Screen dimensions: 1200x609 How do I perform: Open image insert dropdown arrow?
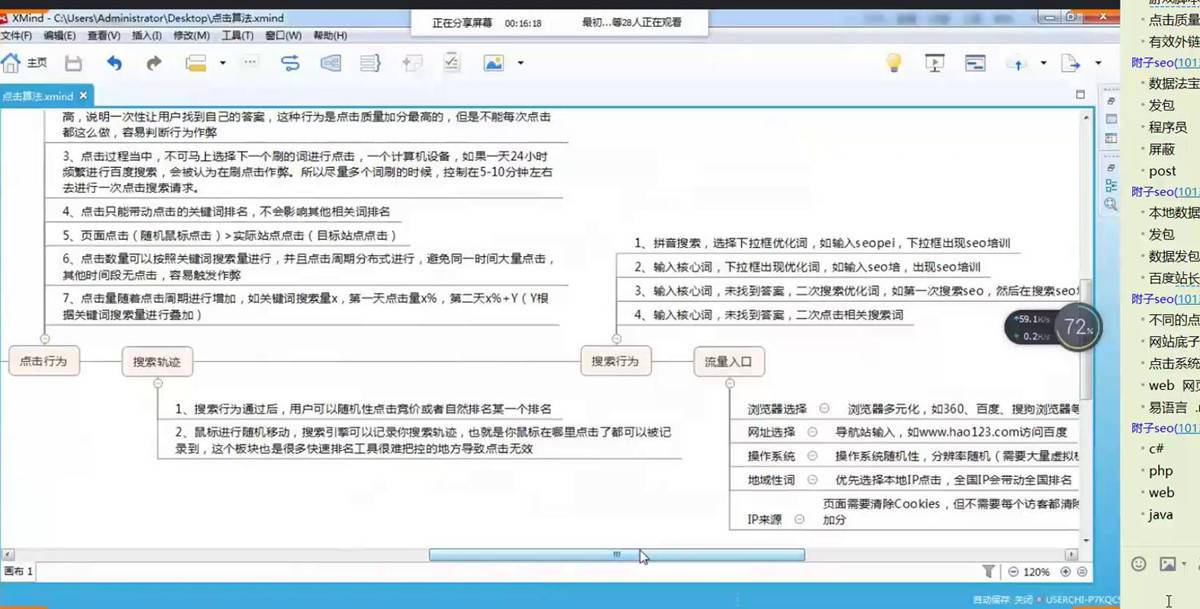(x=521, y=63)
